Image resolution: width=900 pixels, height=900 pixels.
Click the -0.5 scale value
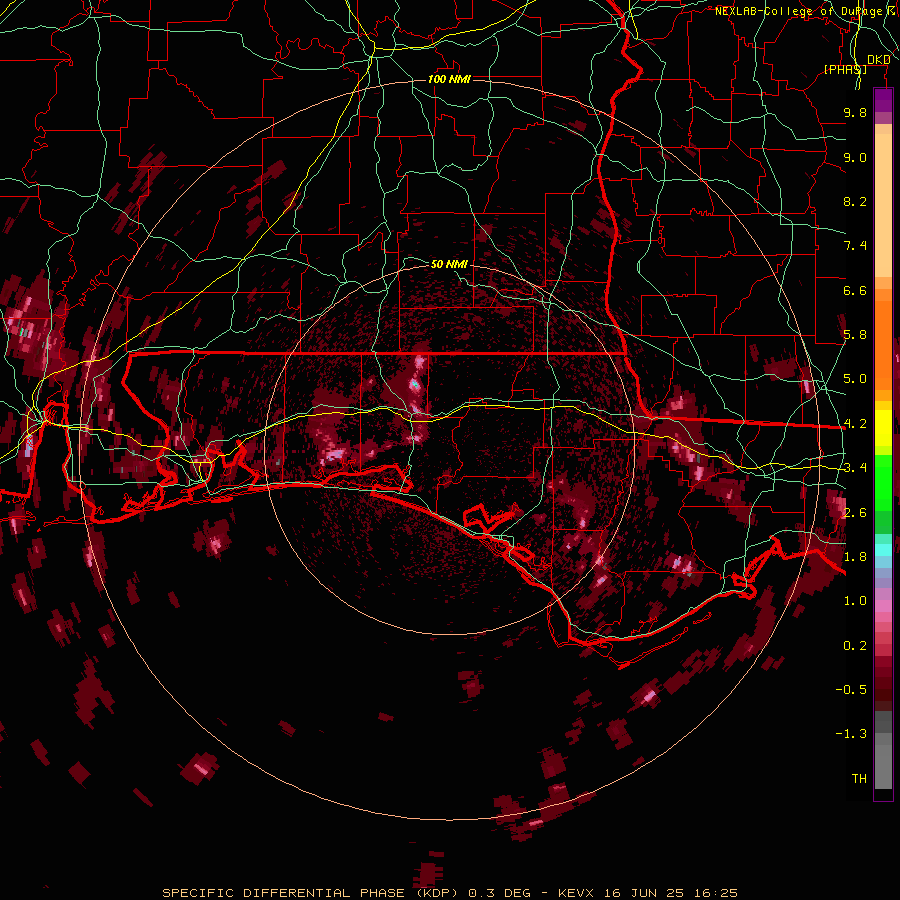851,690
